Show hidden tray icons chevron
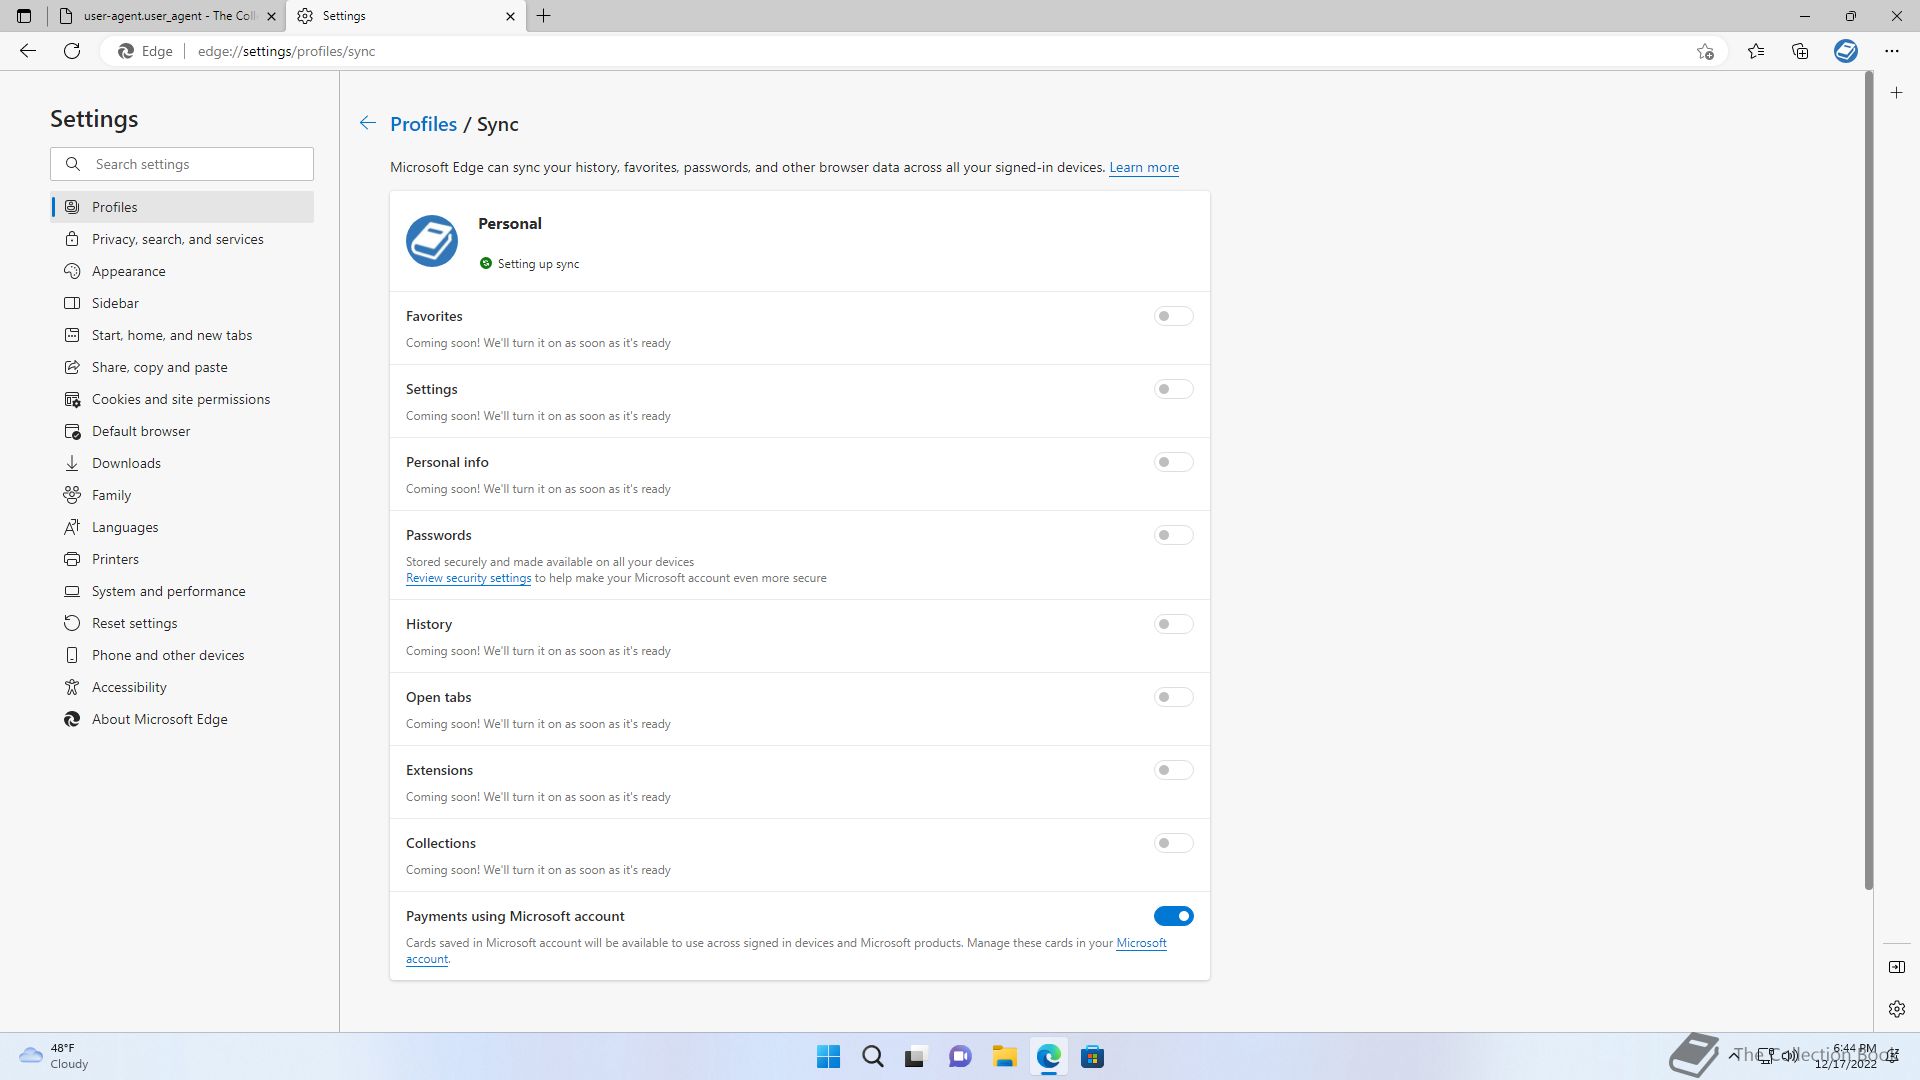Image resolution: width=1920 pixels, height=1080 pixels. tap(1733, 1056)
